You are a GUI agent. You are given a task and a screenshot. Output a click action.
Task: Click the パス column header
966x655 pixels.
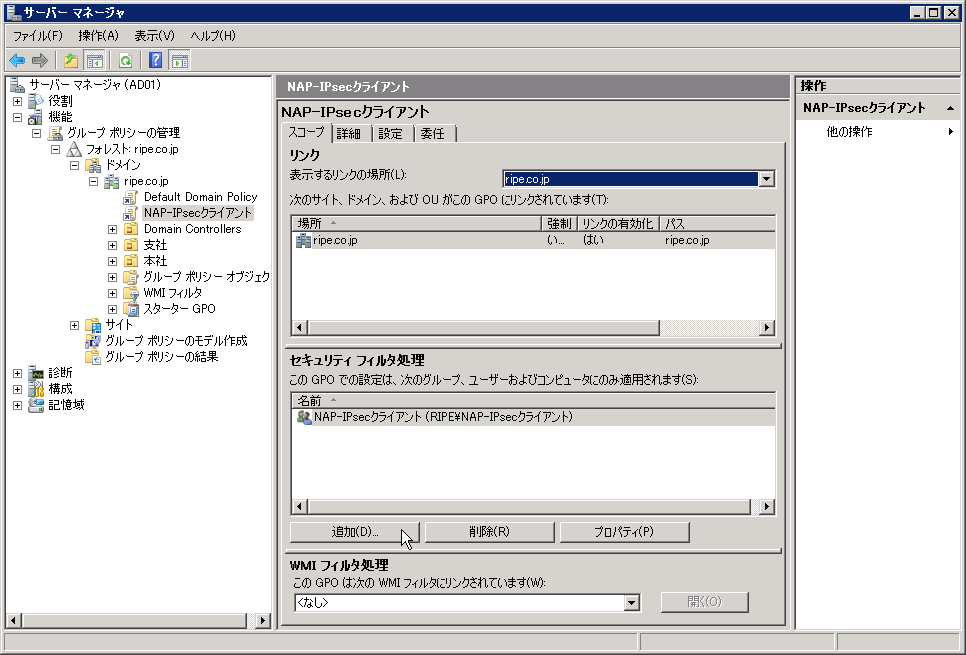(717, 224)
